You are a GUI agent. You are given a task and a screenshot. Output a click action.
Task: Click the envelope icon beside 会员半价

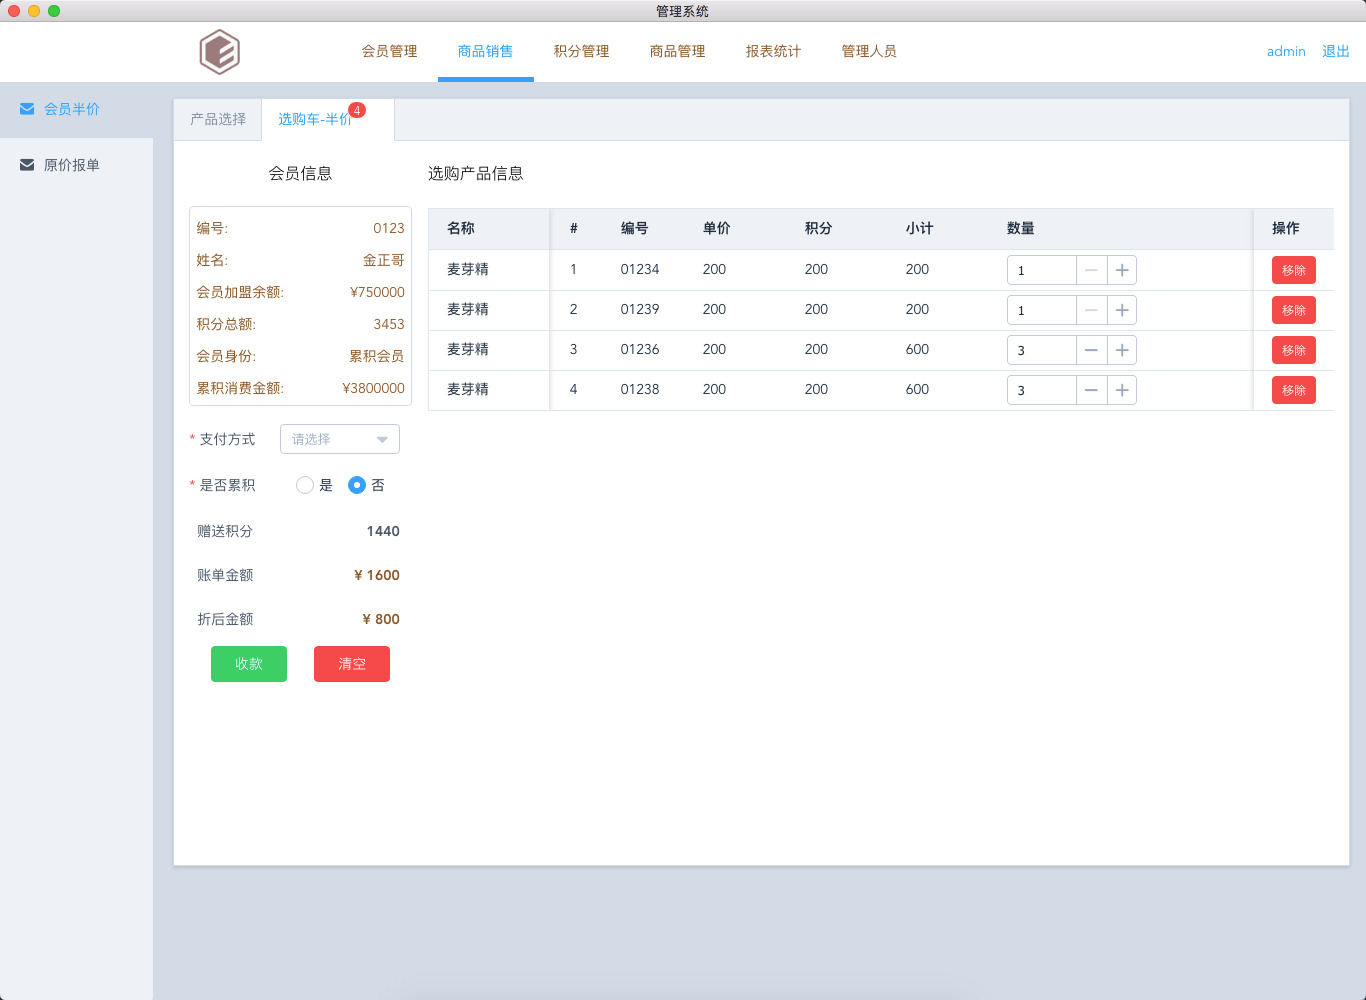click(27, 109)
